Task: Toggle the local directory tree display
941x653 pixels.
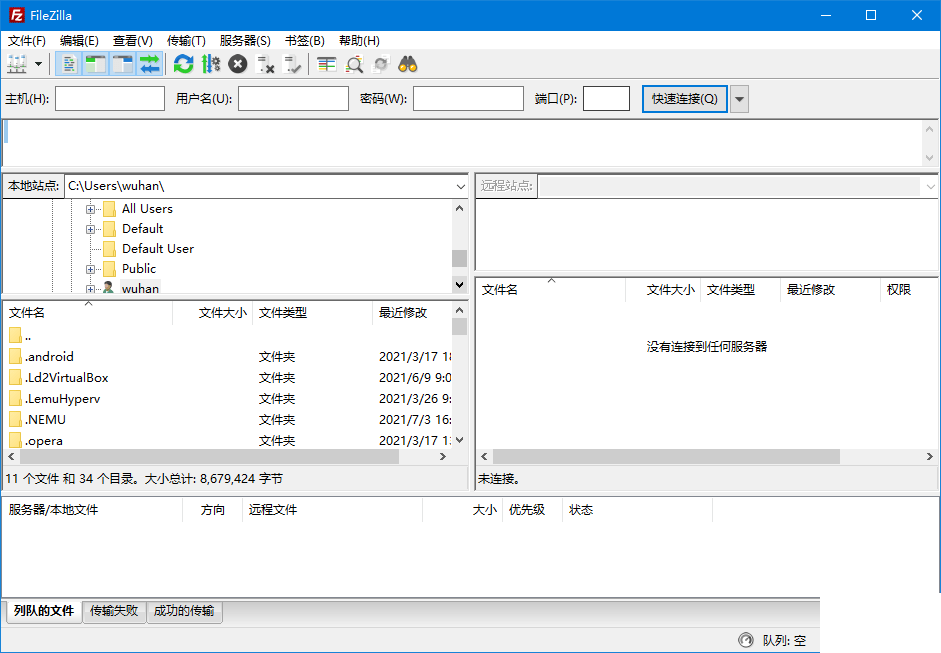Action: point(95,63)
